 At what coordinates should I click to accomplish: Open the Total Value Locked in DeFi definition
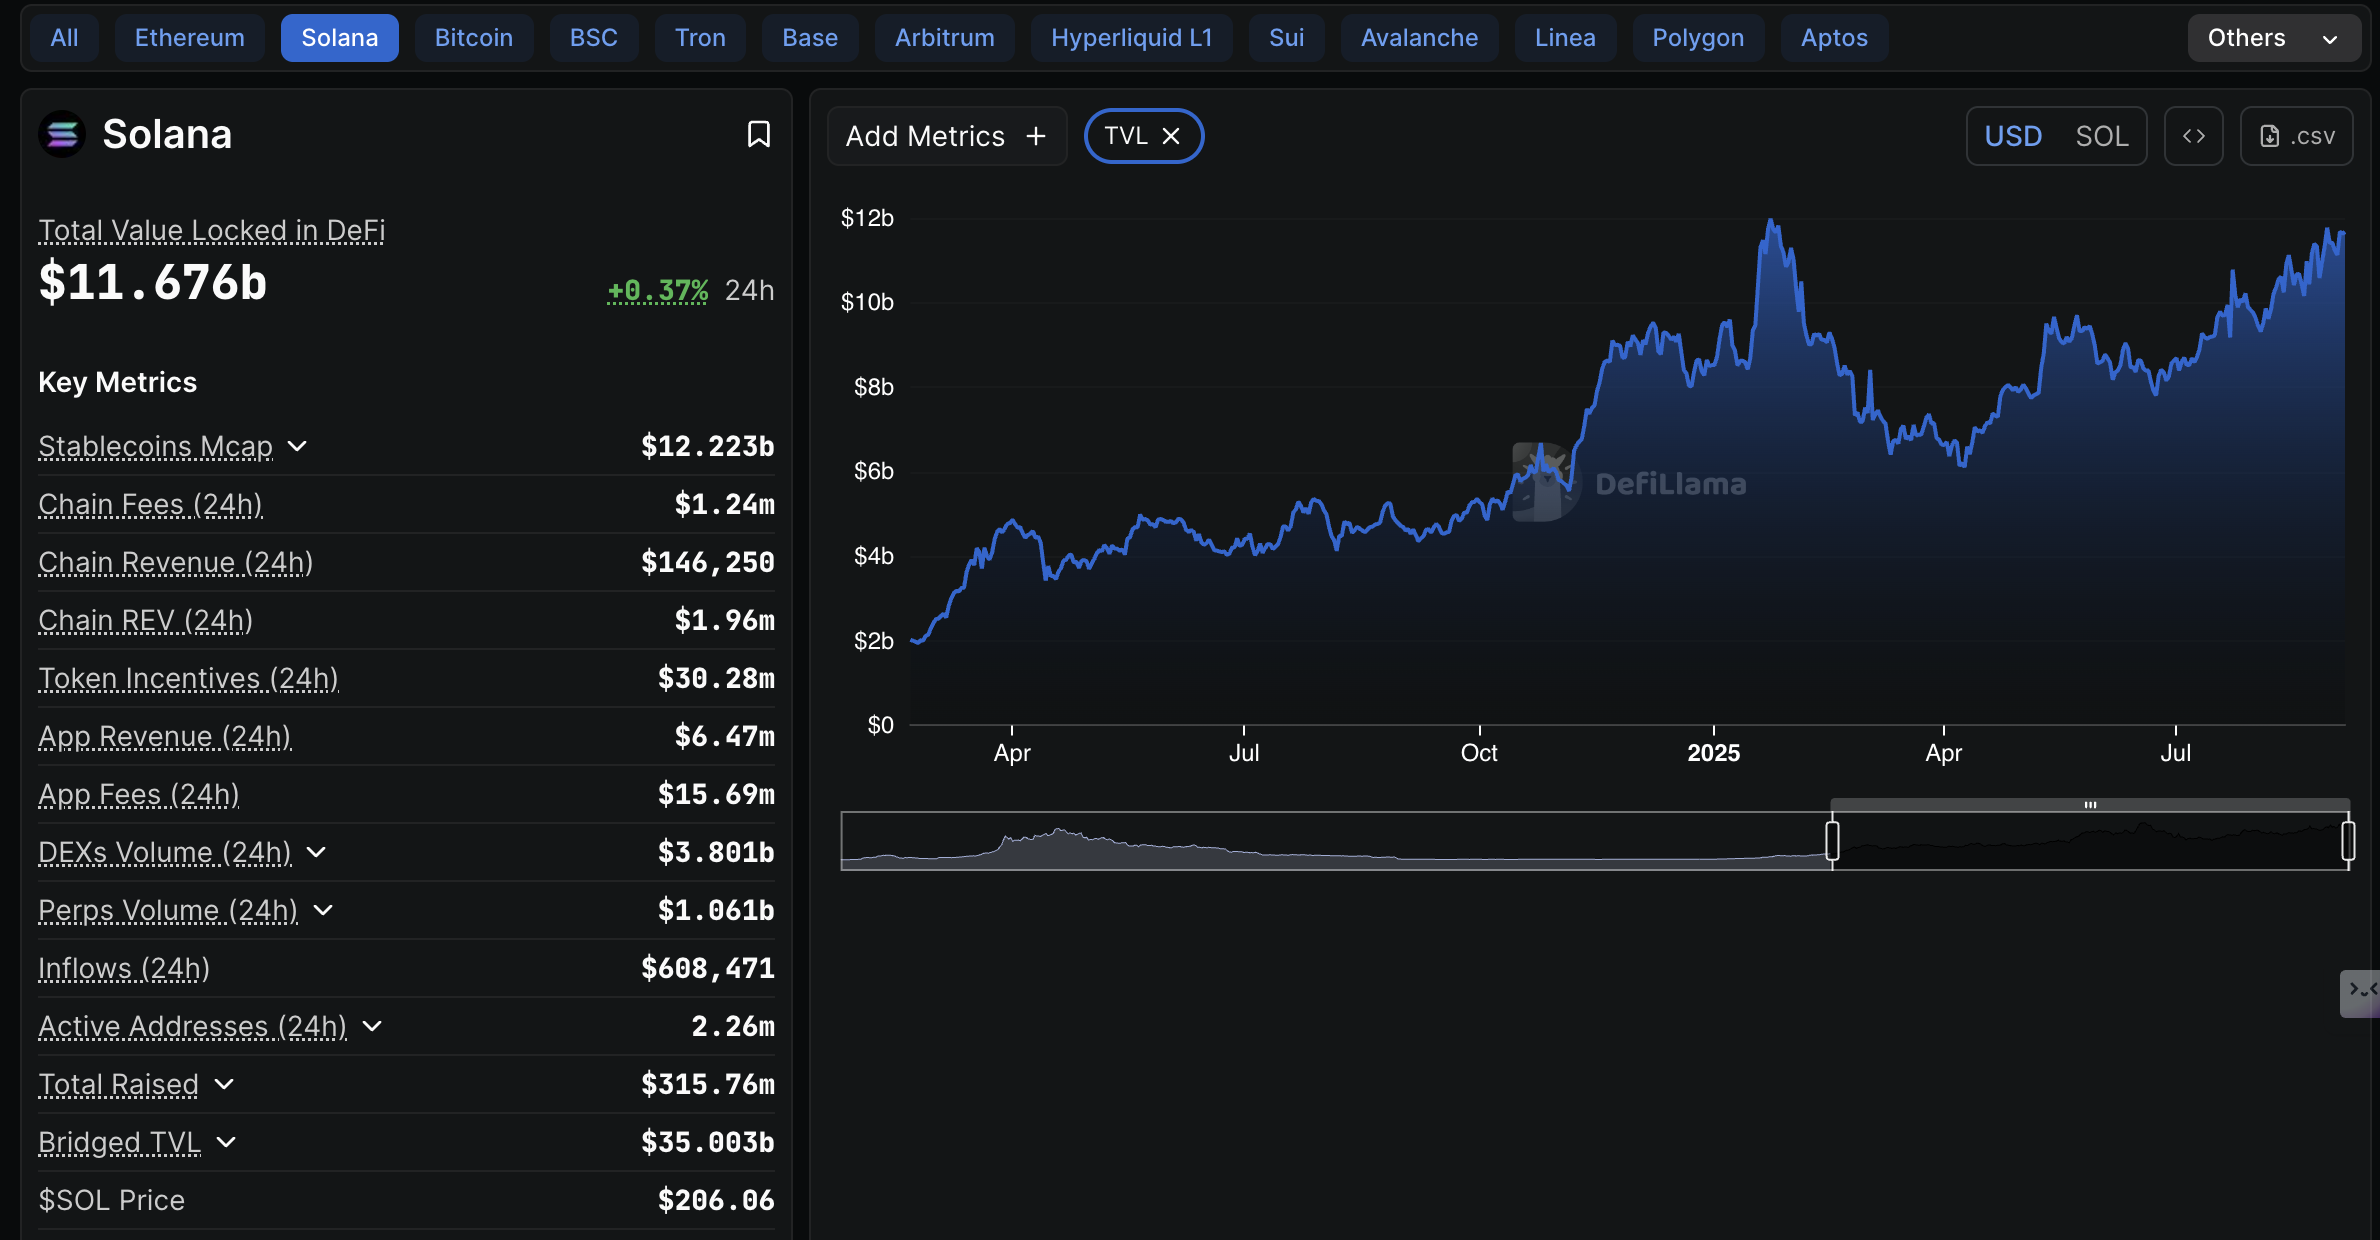point(211,230)
